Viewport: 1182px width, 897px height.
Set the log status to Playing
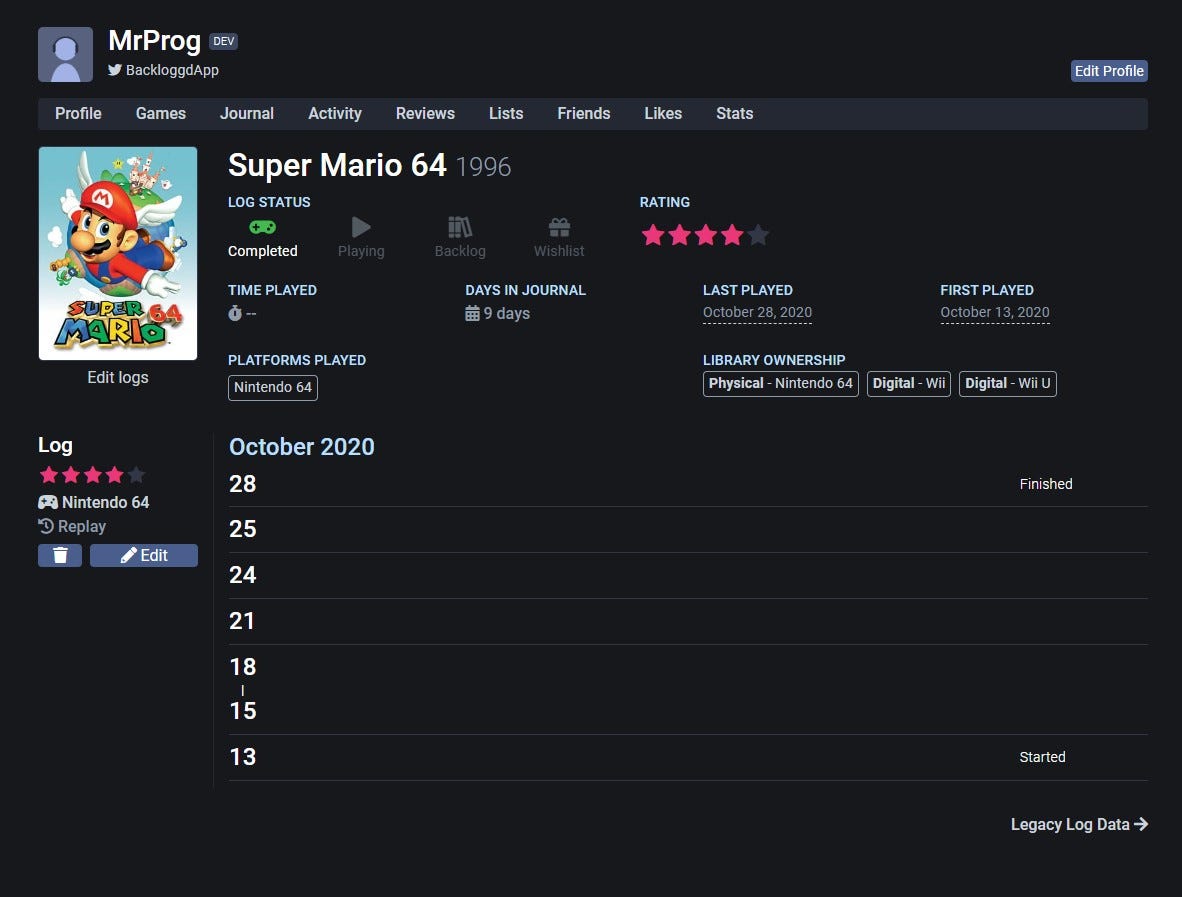point(361,238)
